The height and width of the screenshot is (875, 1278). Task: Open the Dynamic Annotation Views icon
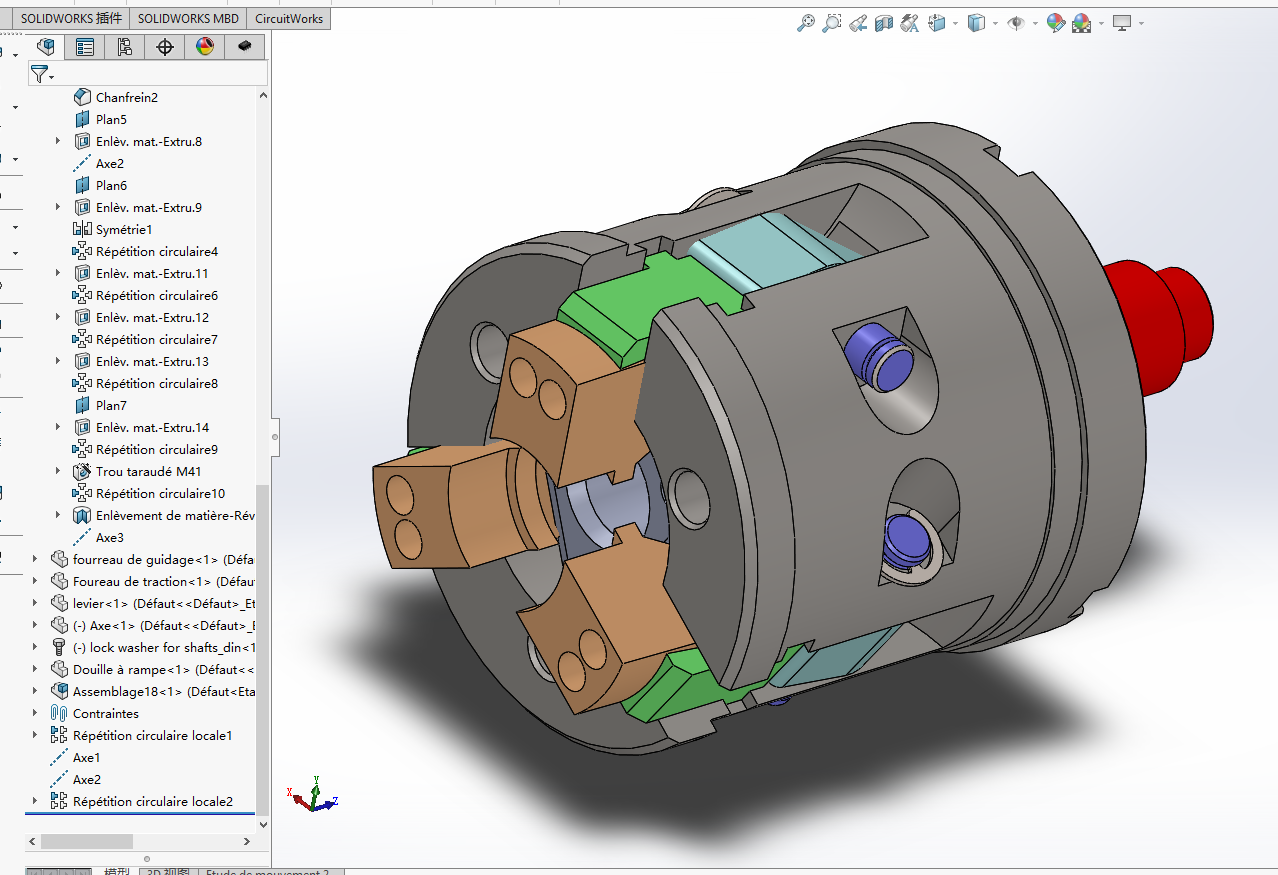click(910, 23)
